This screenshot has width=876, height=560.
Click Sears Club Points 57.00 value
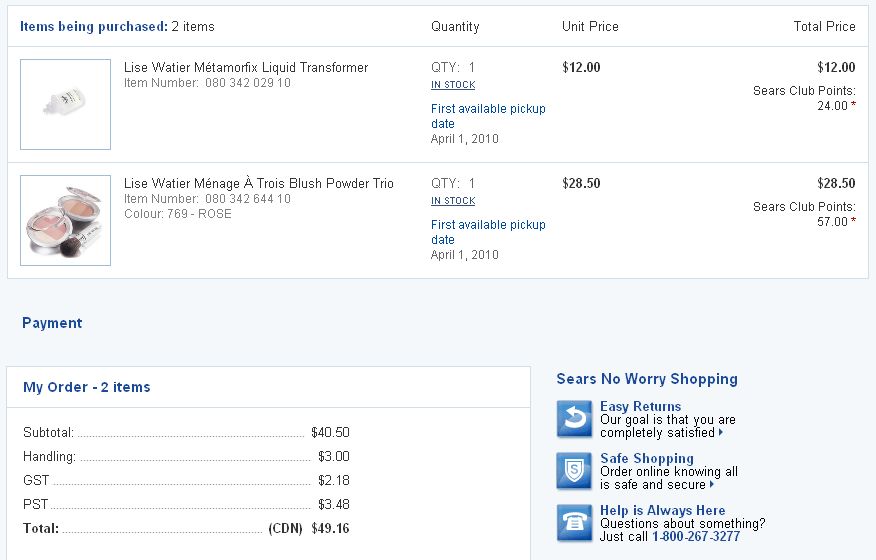(832, 221)
